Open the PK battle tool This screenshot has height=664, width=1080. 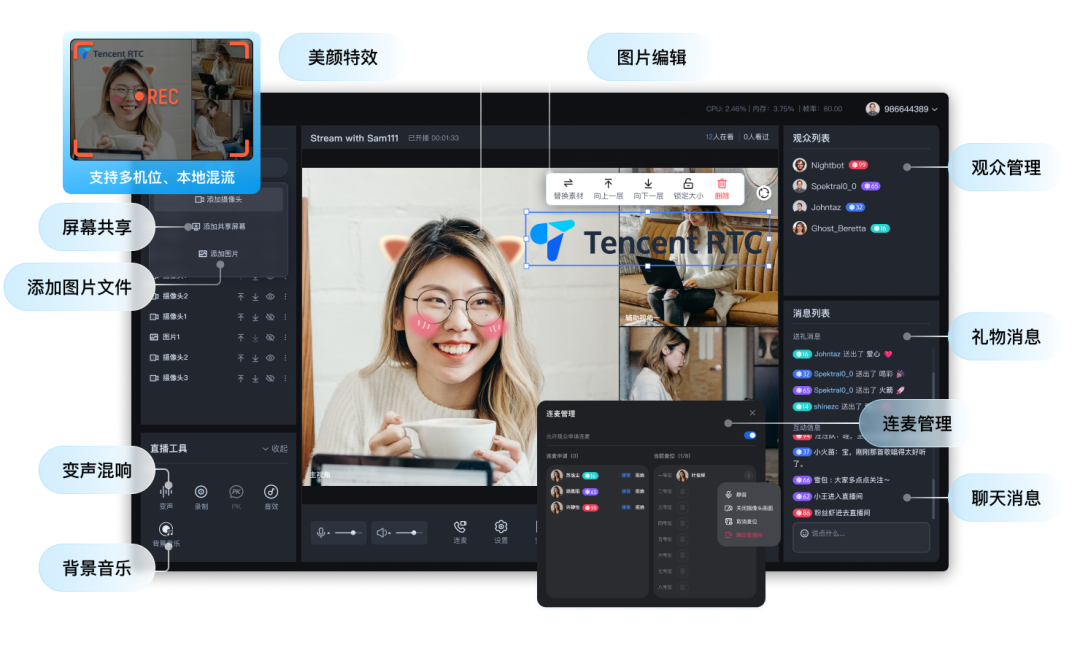click(x=236, y=495)
